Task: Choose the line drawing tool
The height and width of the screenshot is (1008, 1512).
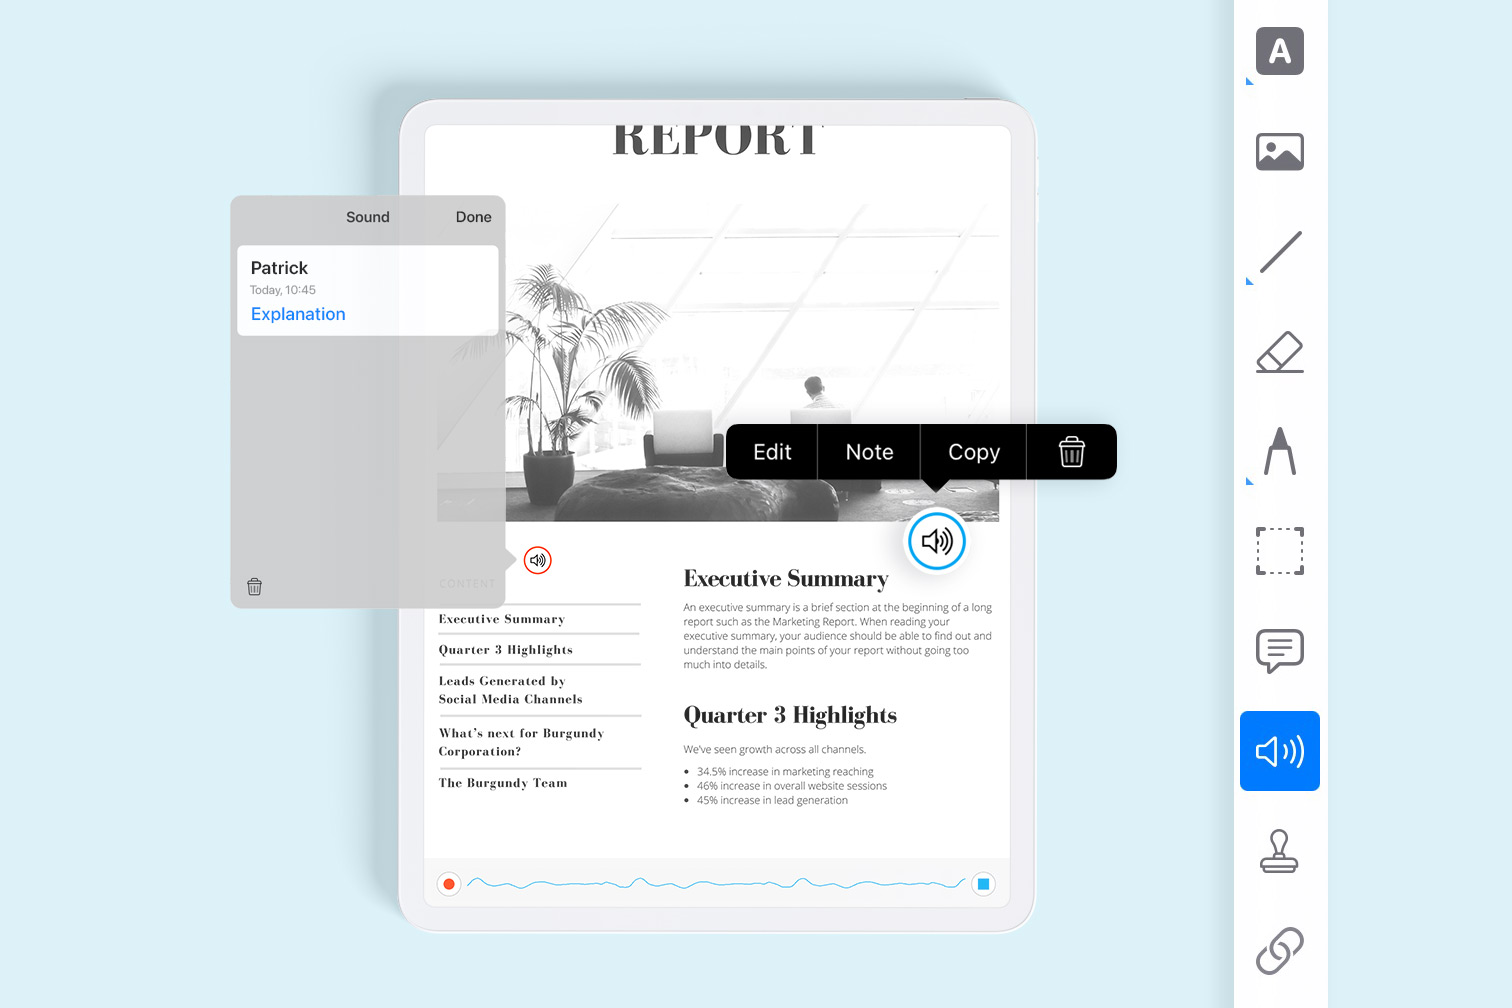Action: click(1280, 252)
